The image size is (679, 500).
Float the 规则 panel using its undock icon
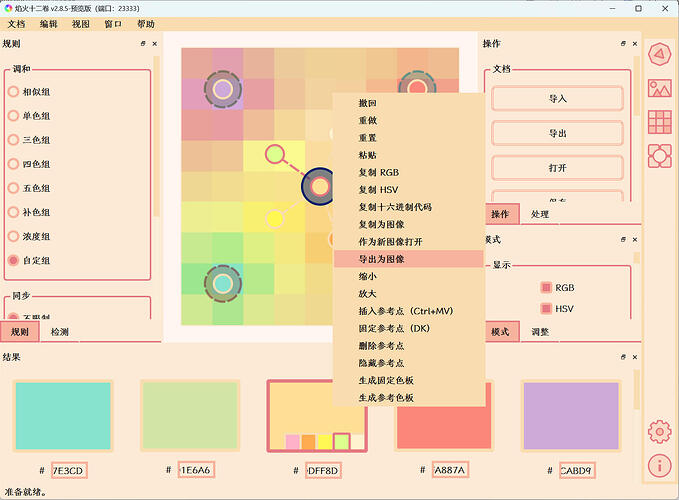click(144, 44)
